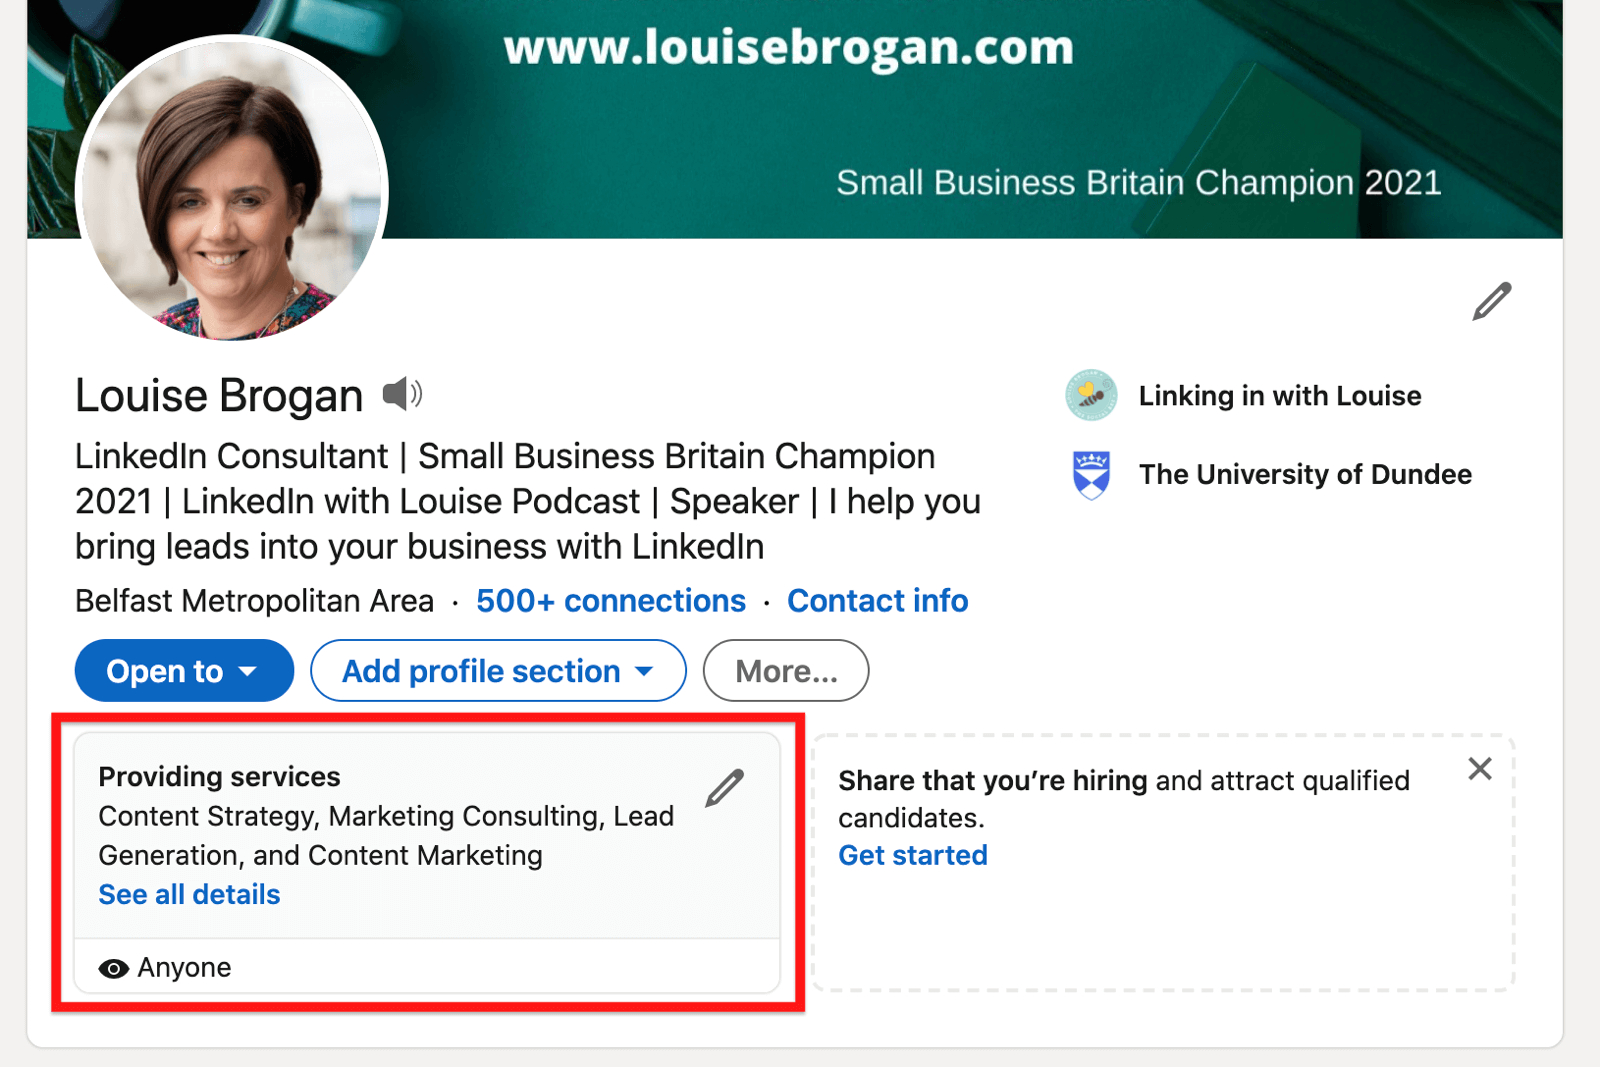This screenshot has height=1067, width=1600.
Task: Edit the Providing services section pencil
Action: [x=725, y=788]
